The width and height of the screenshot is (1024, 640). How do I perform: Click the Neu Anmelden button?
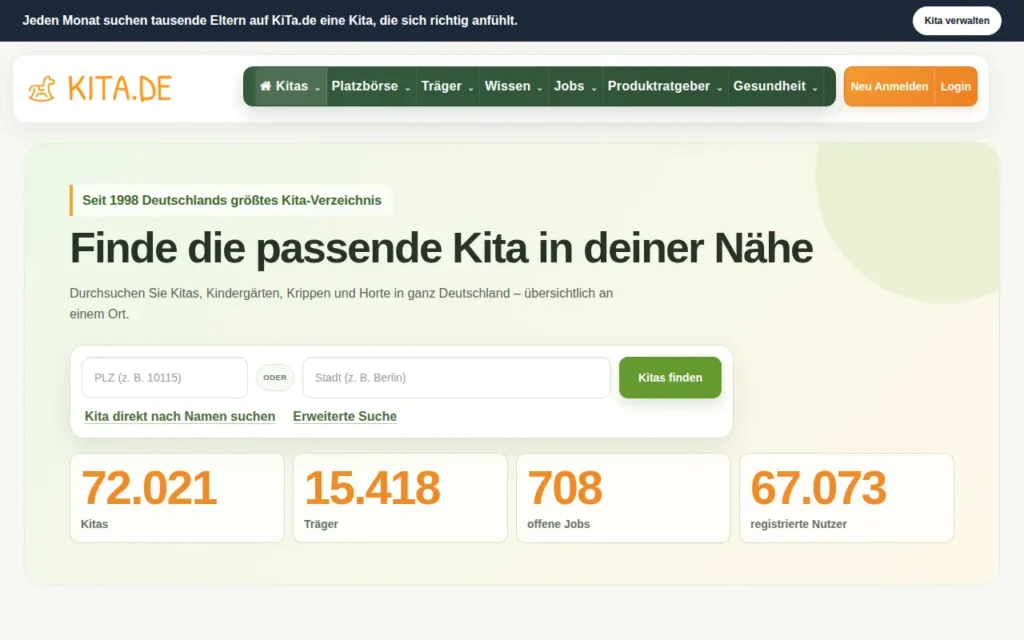[x=889, y=86]
